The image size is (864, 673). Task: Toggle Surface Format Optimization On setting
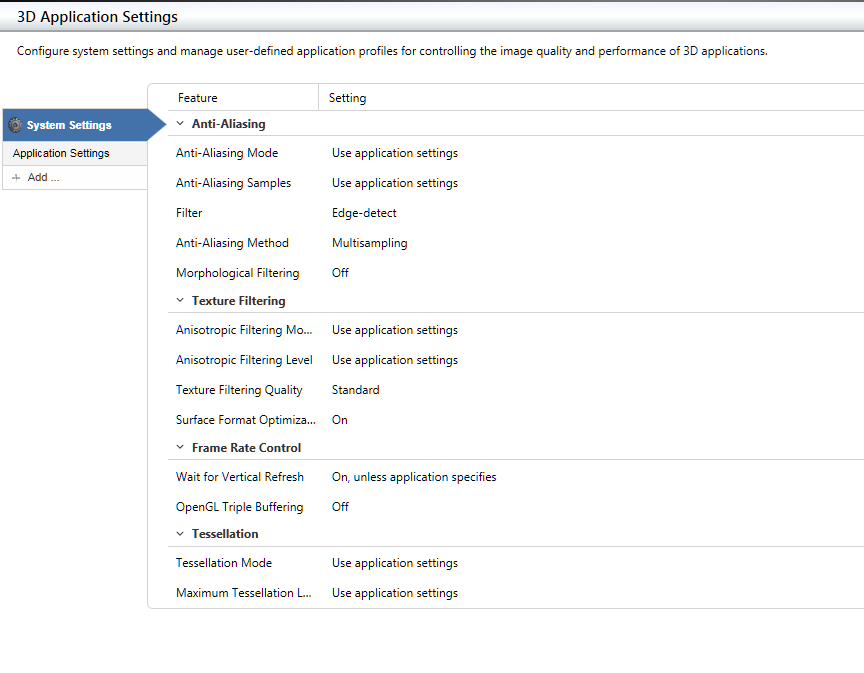pos(340,420)
